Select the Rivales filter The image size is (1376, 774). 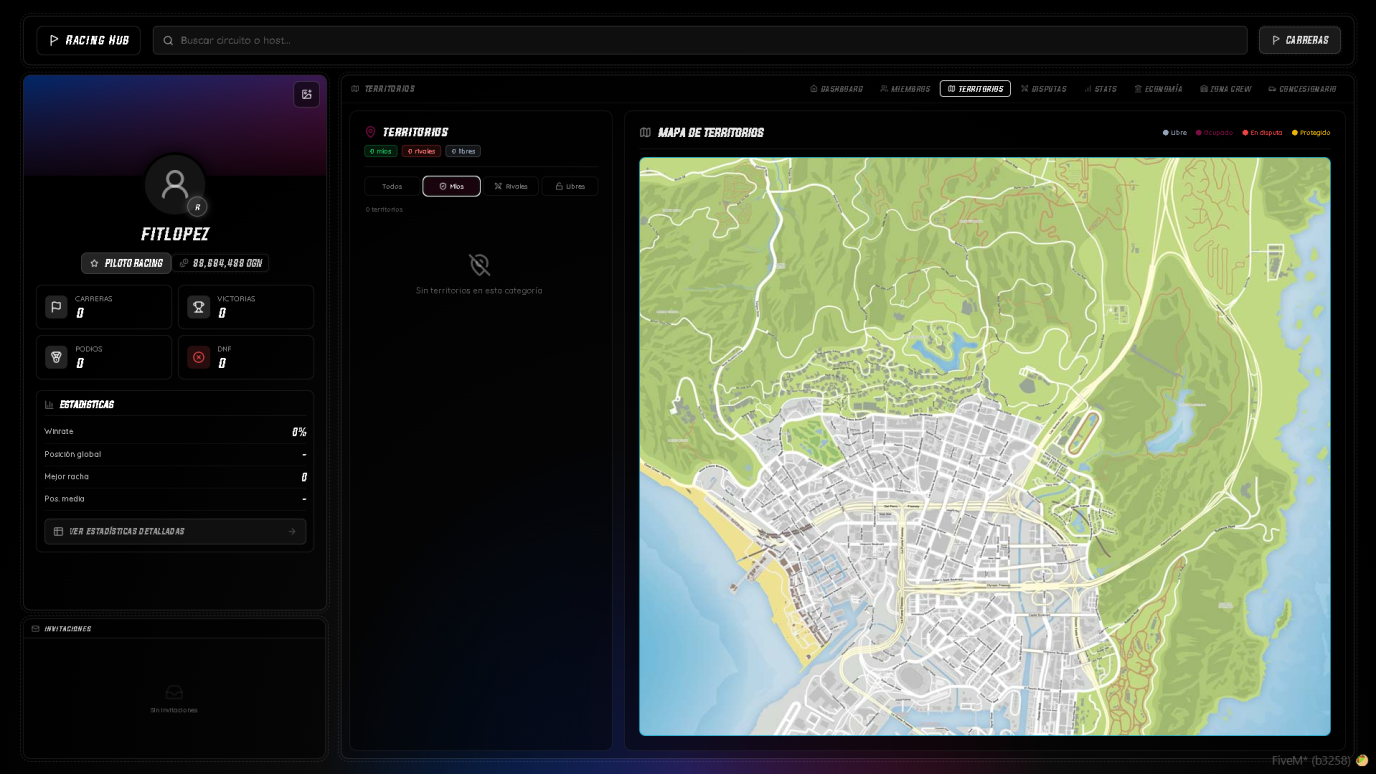click(x=510, y=186)
